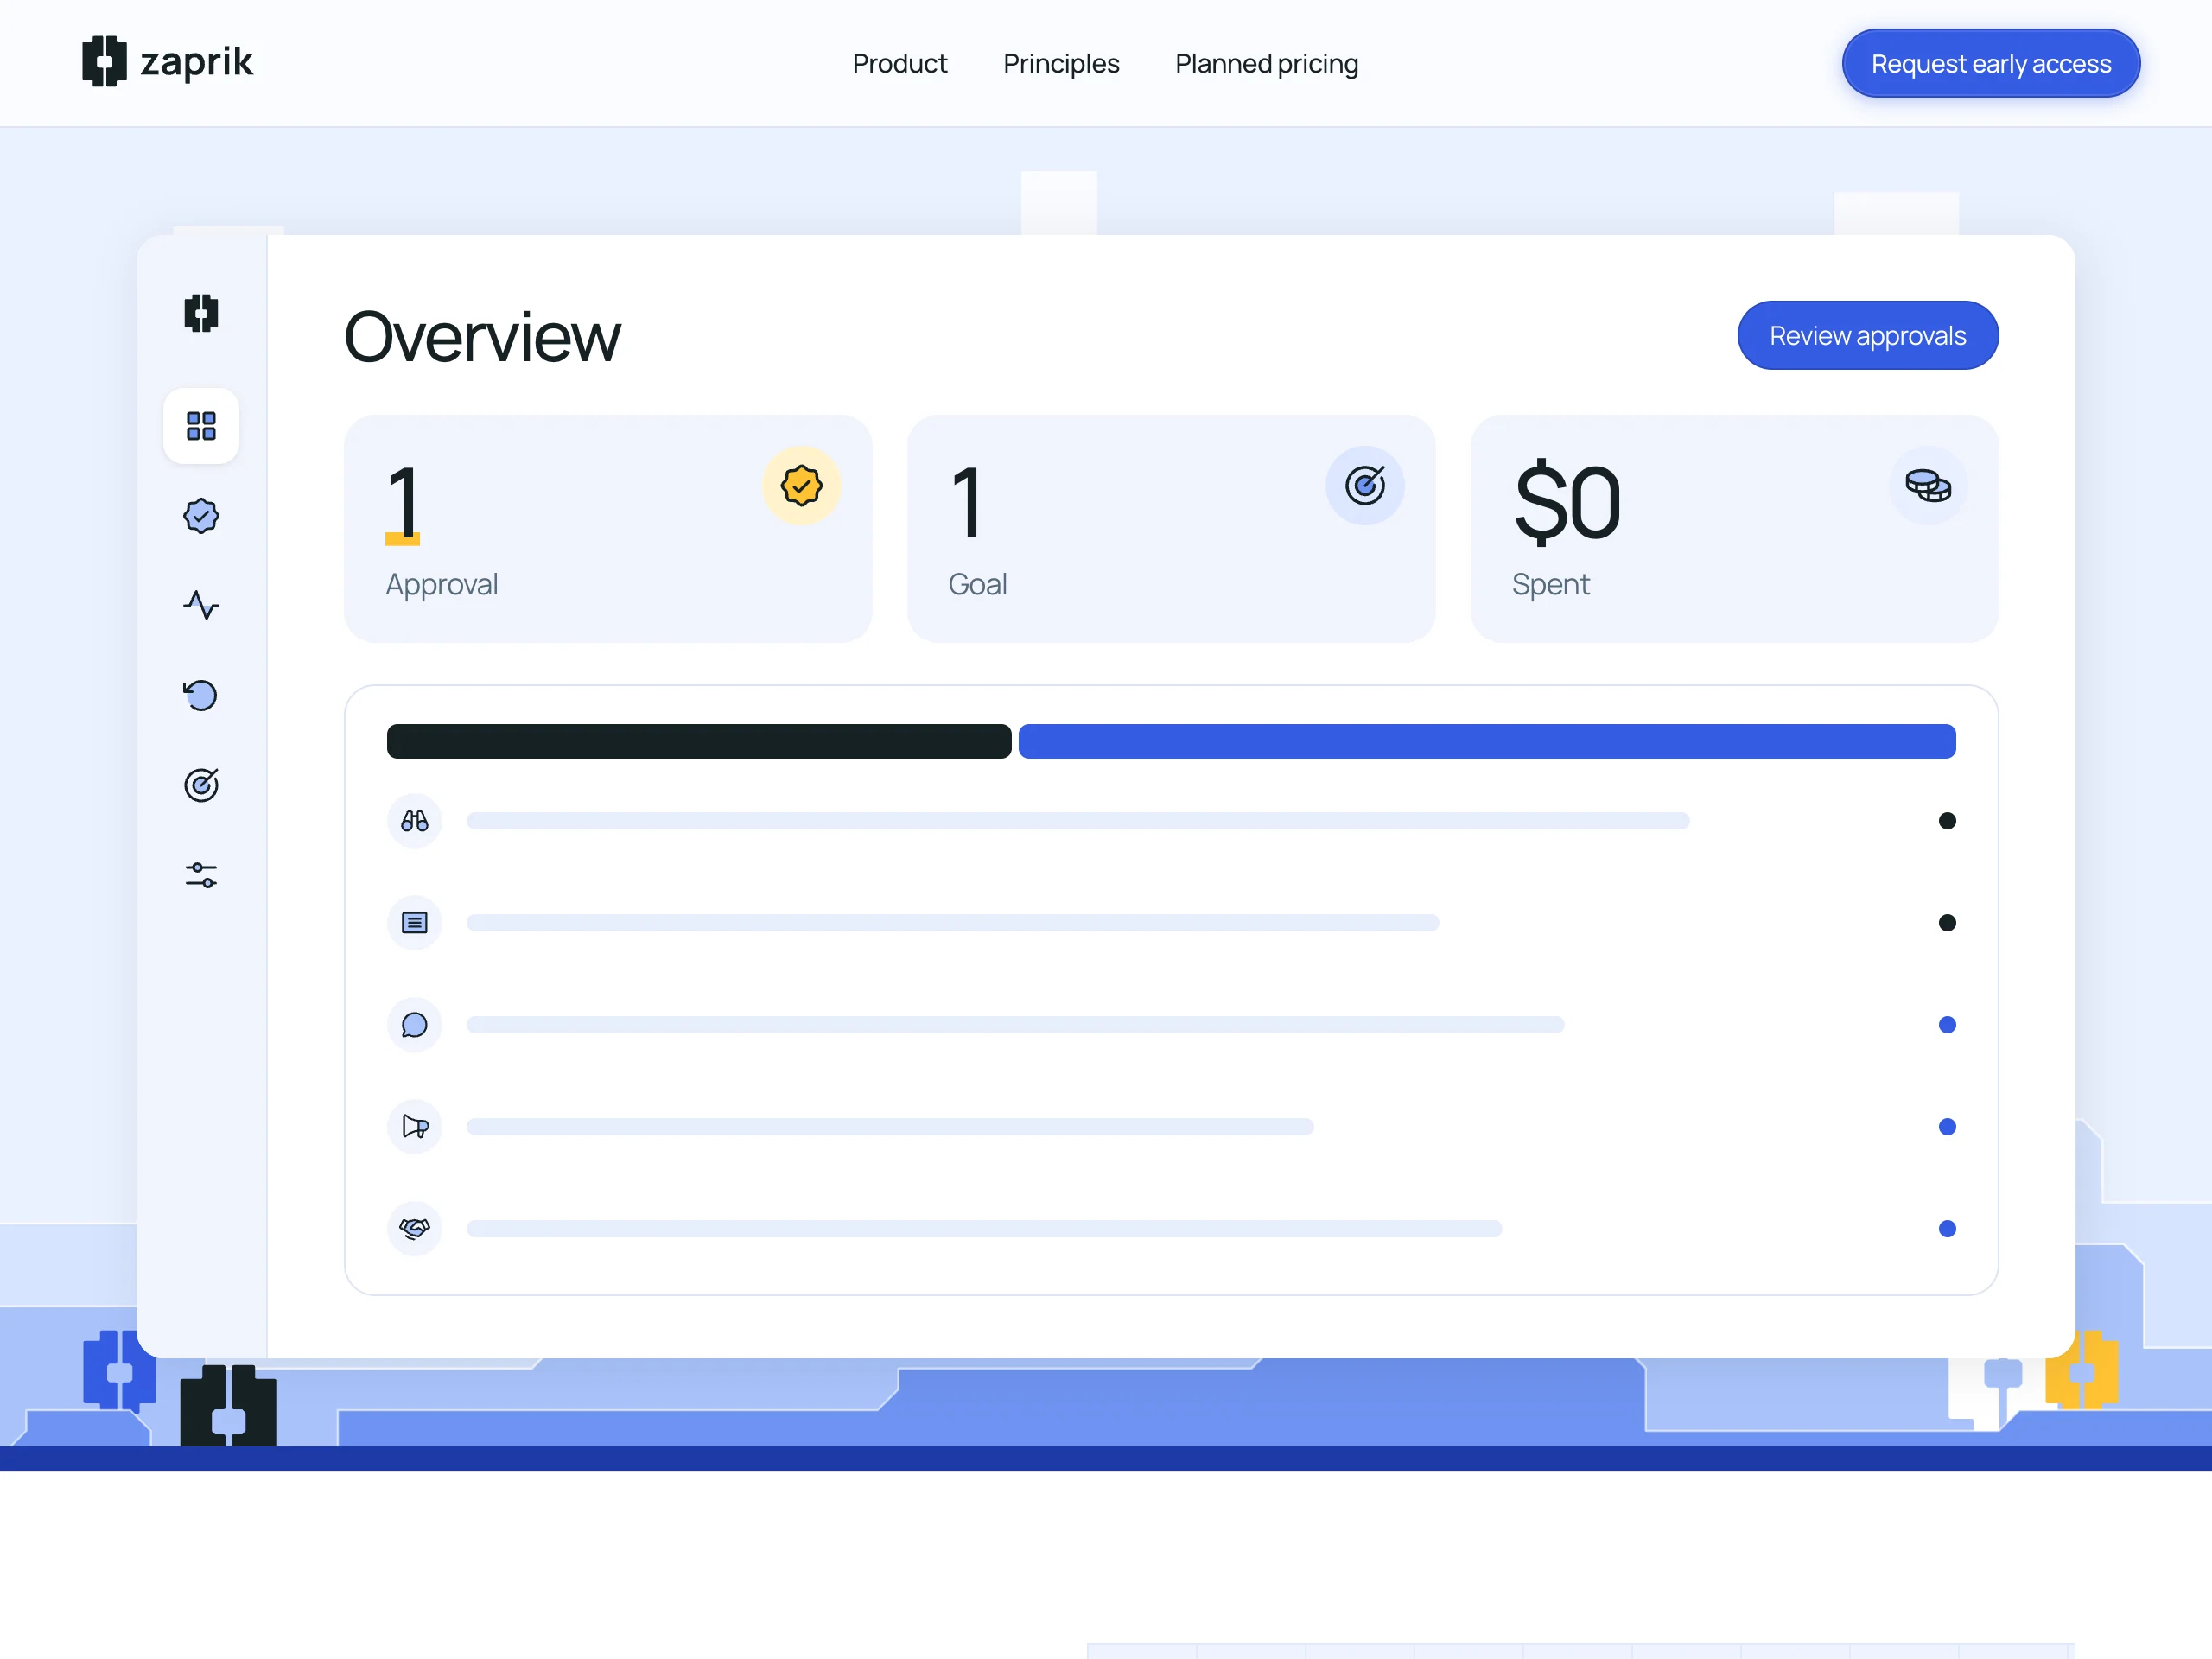
Task: Click Request early access button
Action: pos(1990,64)
